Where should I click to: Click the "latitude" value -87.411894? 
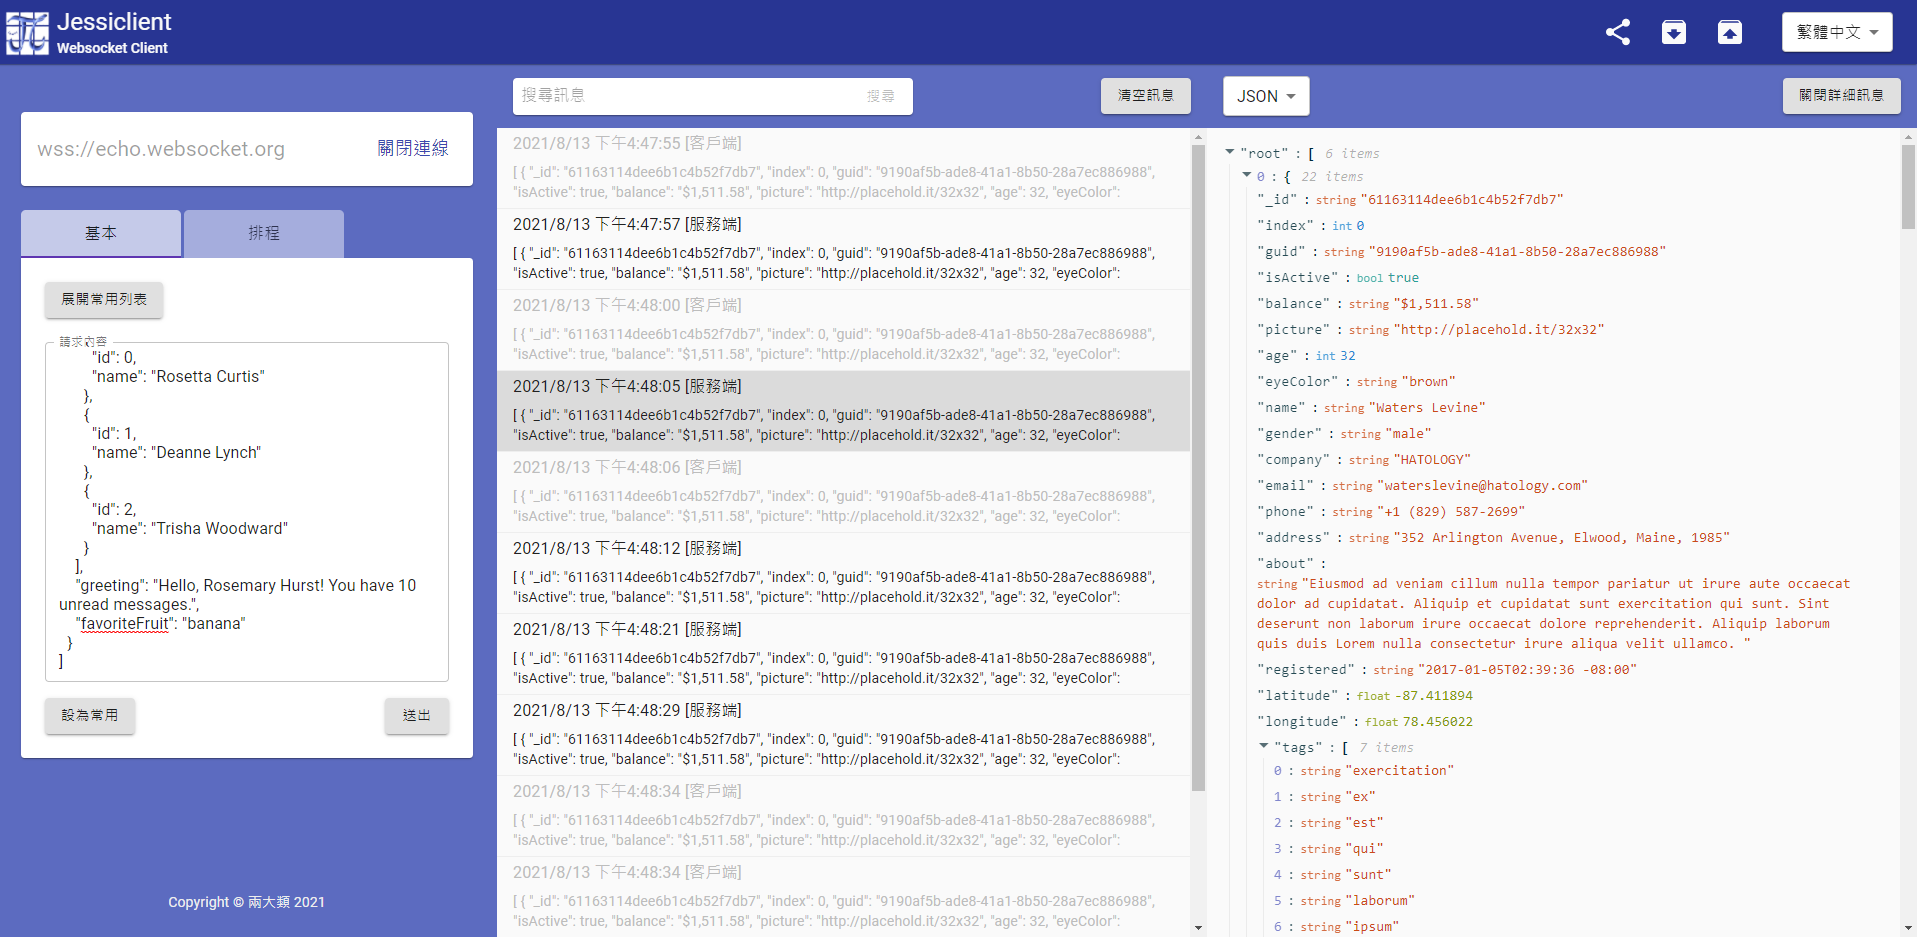click(x=1434, y=696)
